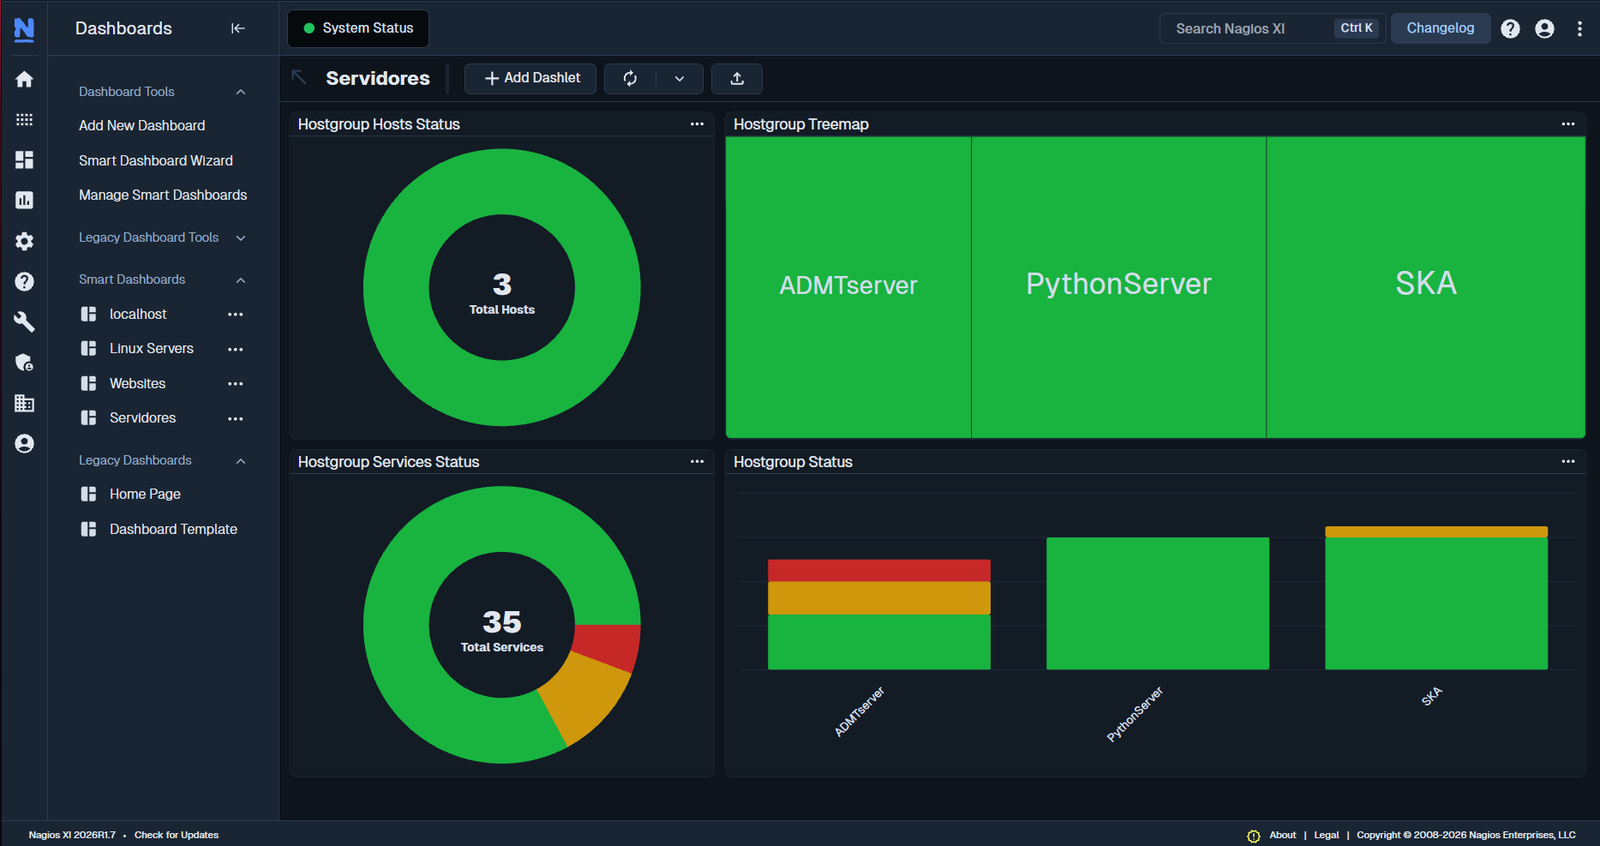
Task: Collapse the Dashboard Tools section
Action: [240, 92]
